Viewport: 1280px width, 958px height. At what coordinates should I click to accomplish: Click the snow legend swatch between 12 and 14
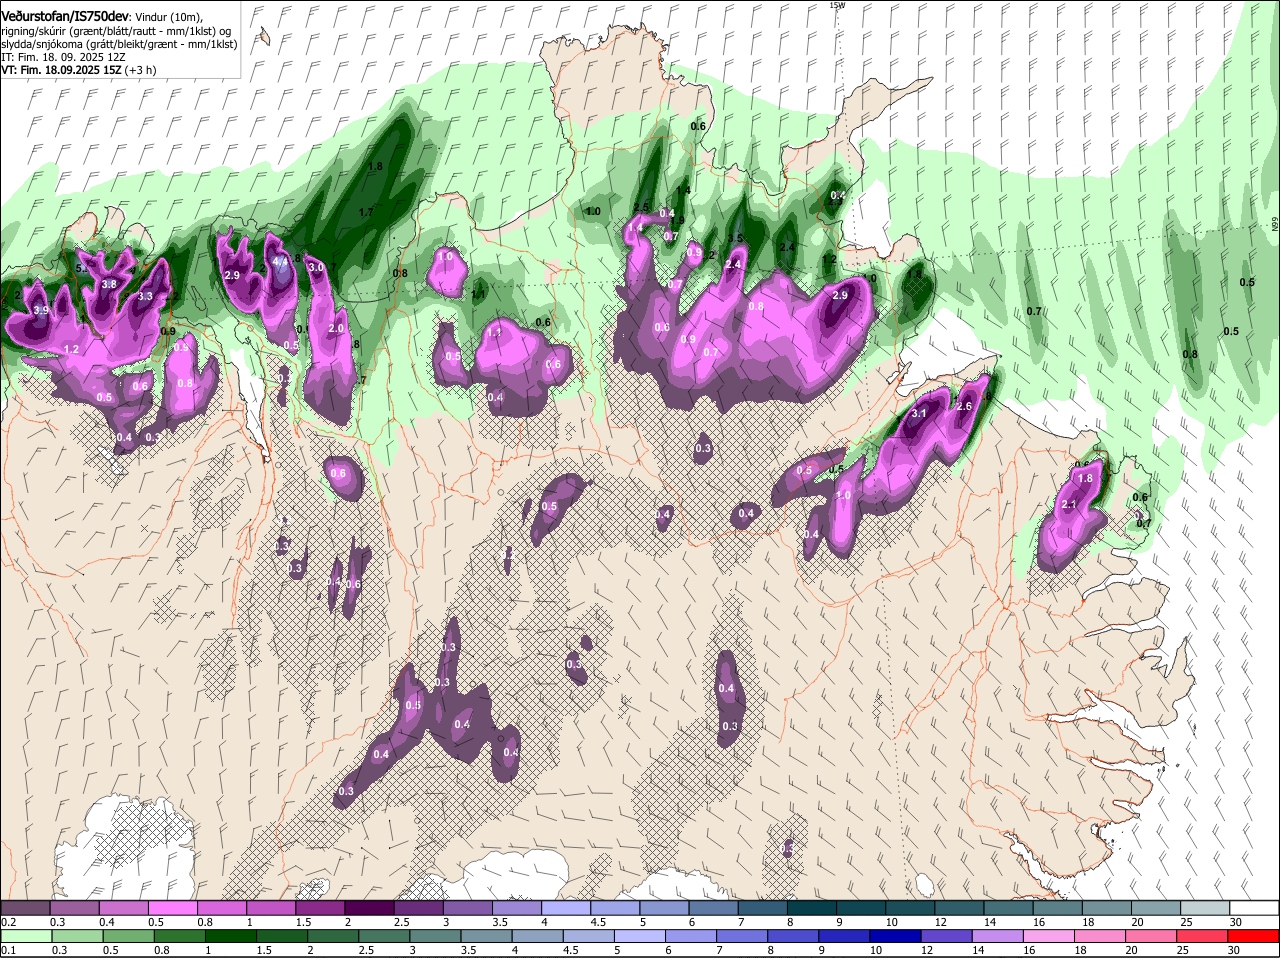click(x=959, y=907)
